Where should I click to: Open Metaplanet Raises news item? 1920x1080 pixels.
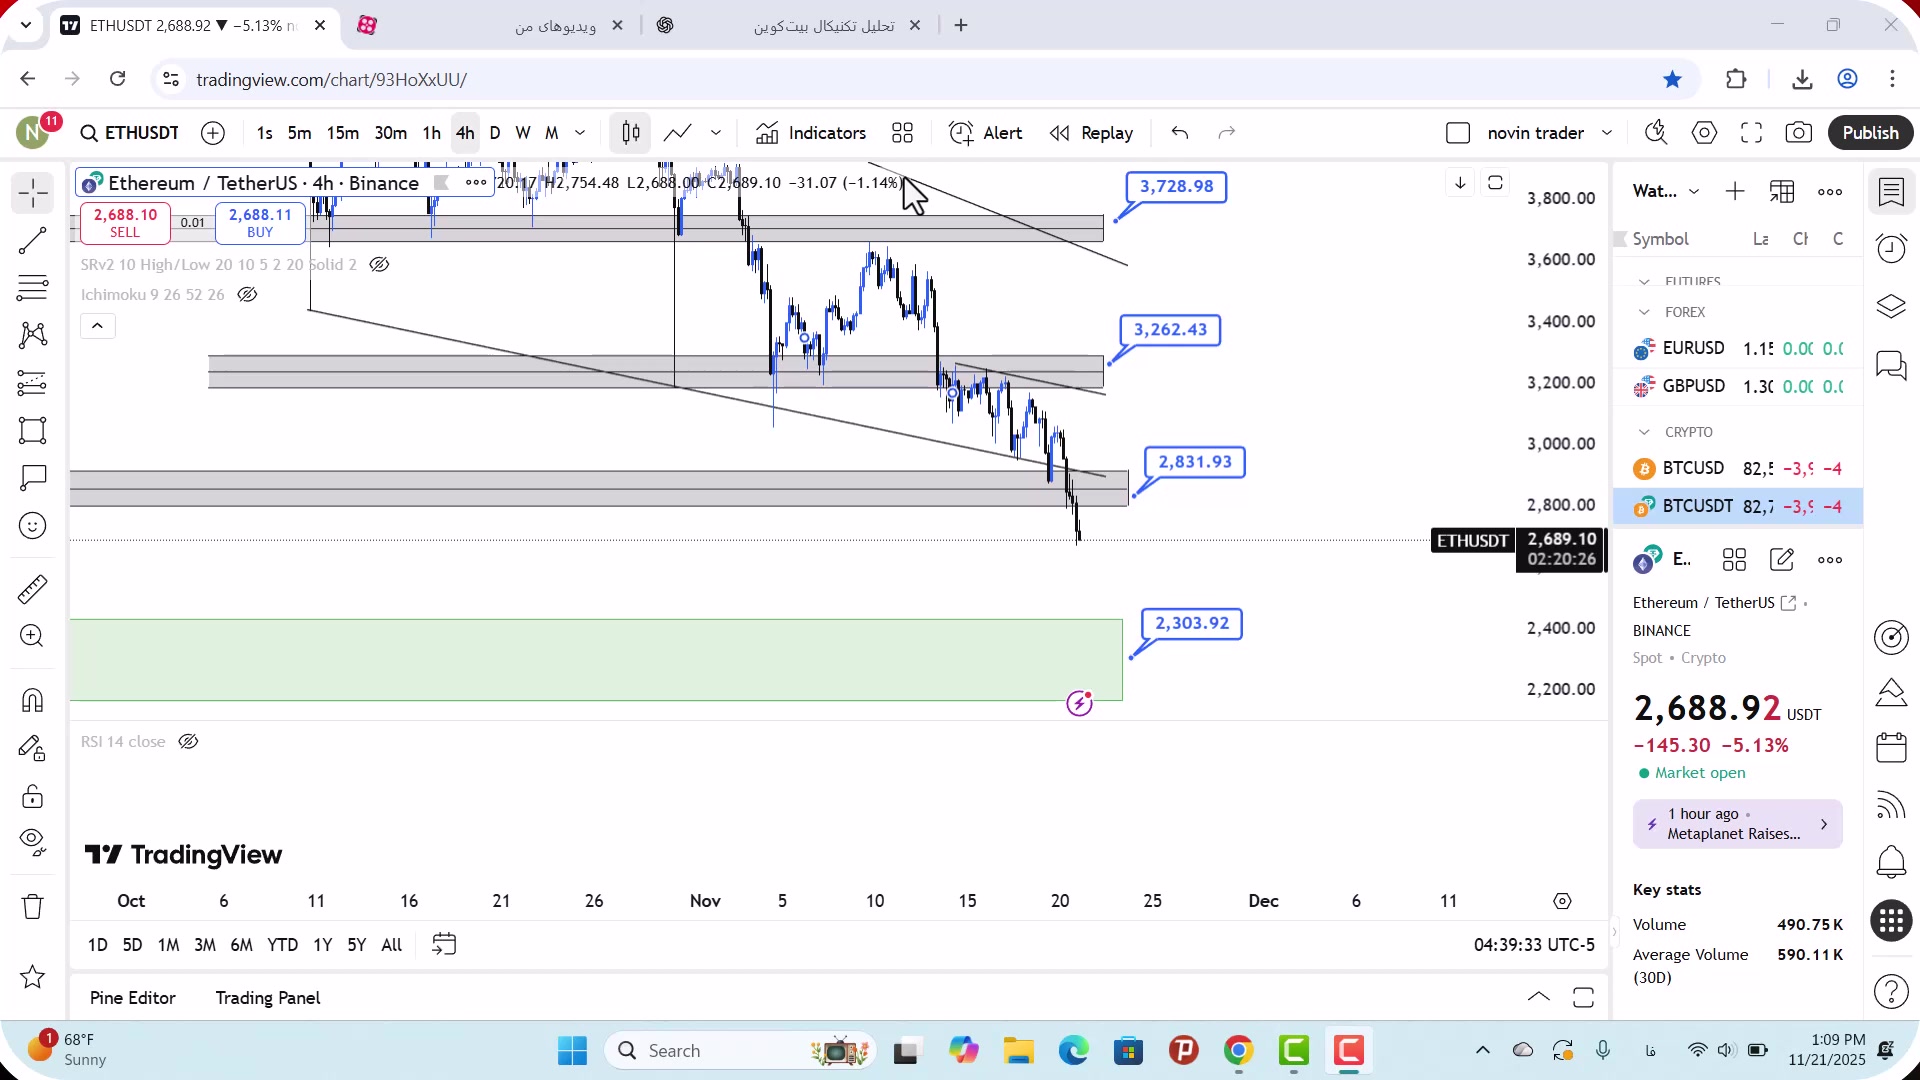pos(1737,824)
